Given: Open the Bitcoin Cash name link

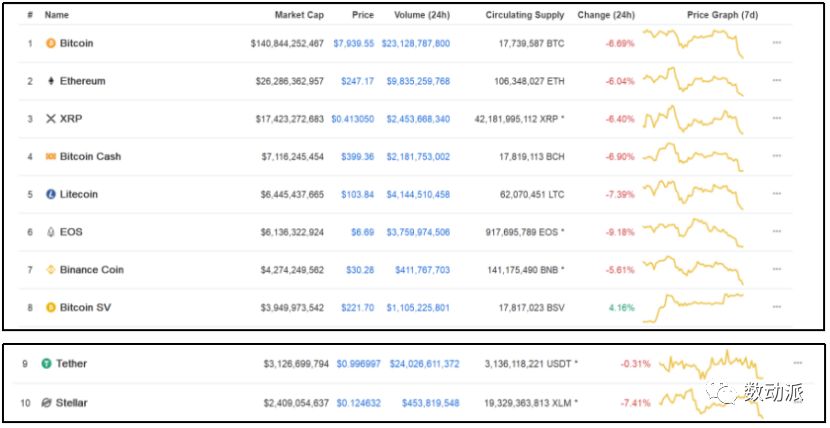Looking at the screenshot, I should pyautogui.click(x=91, y=157).
